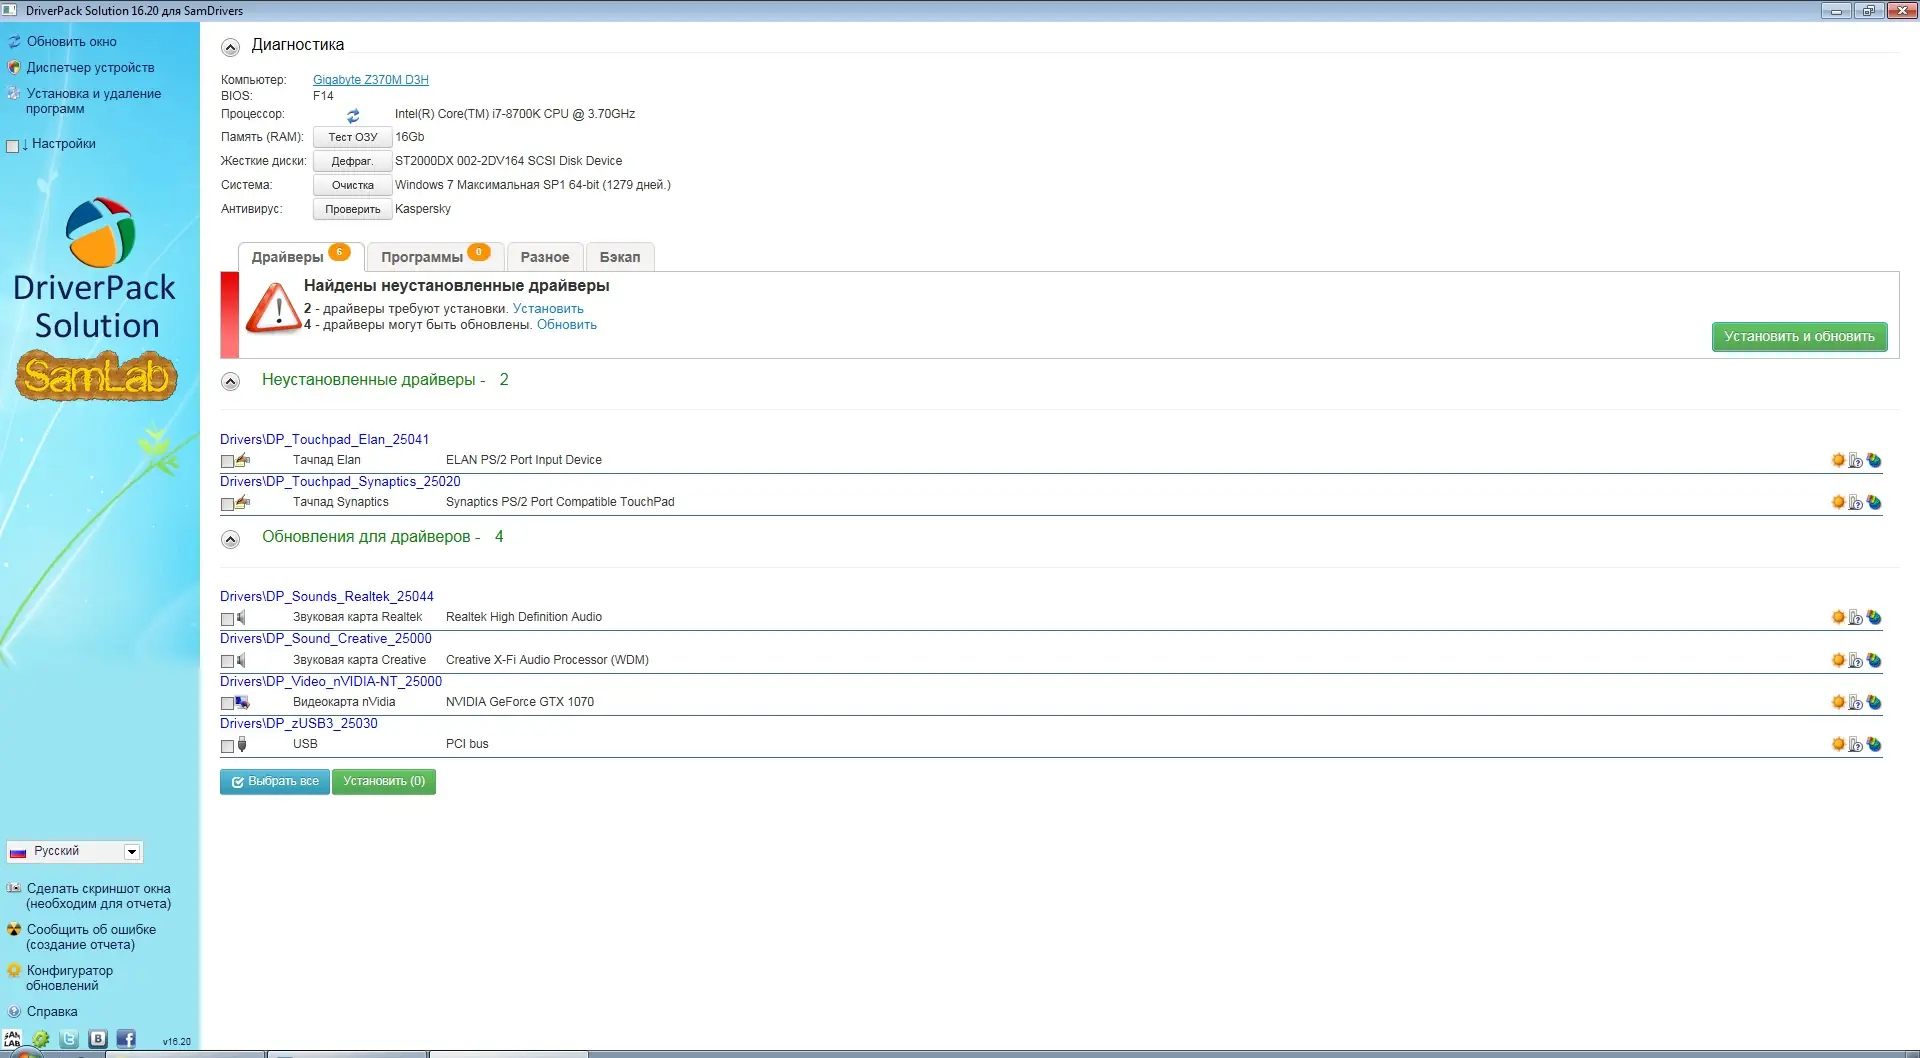The width and height of the screenshot is (1920, 1058).
Task: Click Обновить окно in the sidebar
Action: tap(71, 42)
